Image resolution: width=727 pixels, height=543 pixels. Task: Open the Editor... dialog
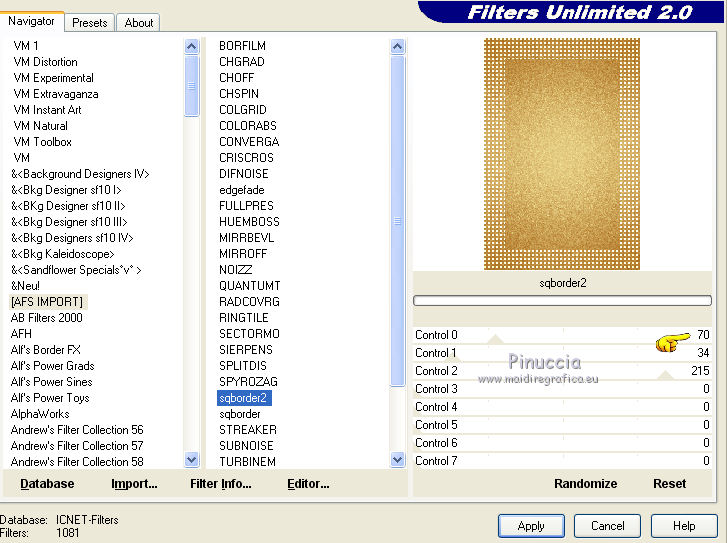[x=308, y=484]
